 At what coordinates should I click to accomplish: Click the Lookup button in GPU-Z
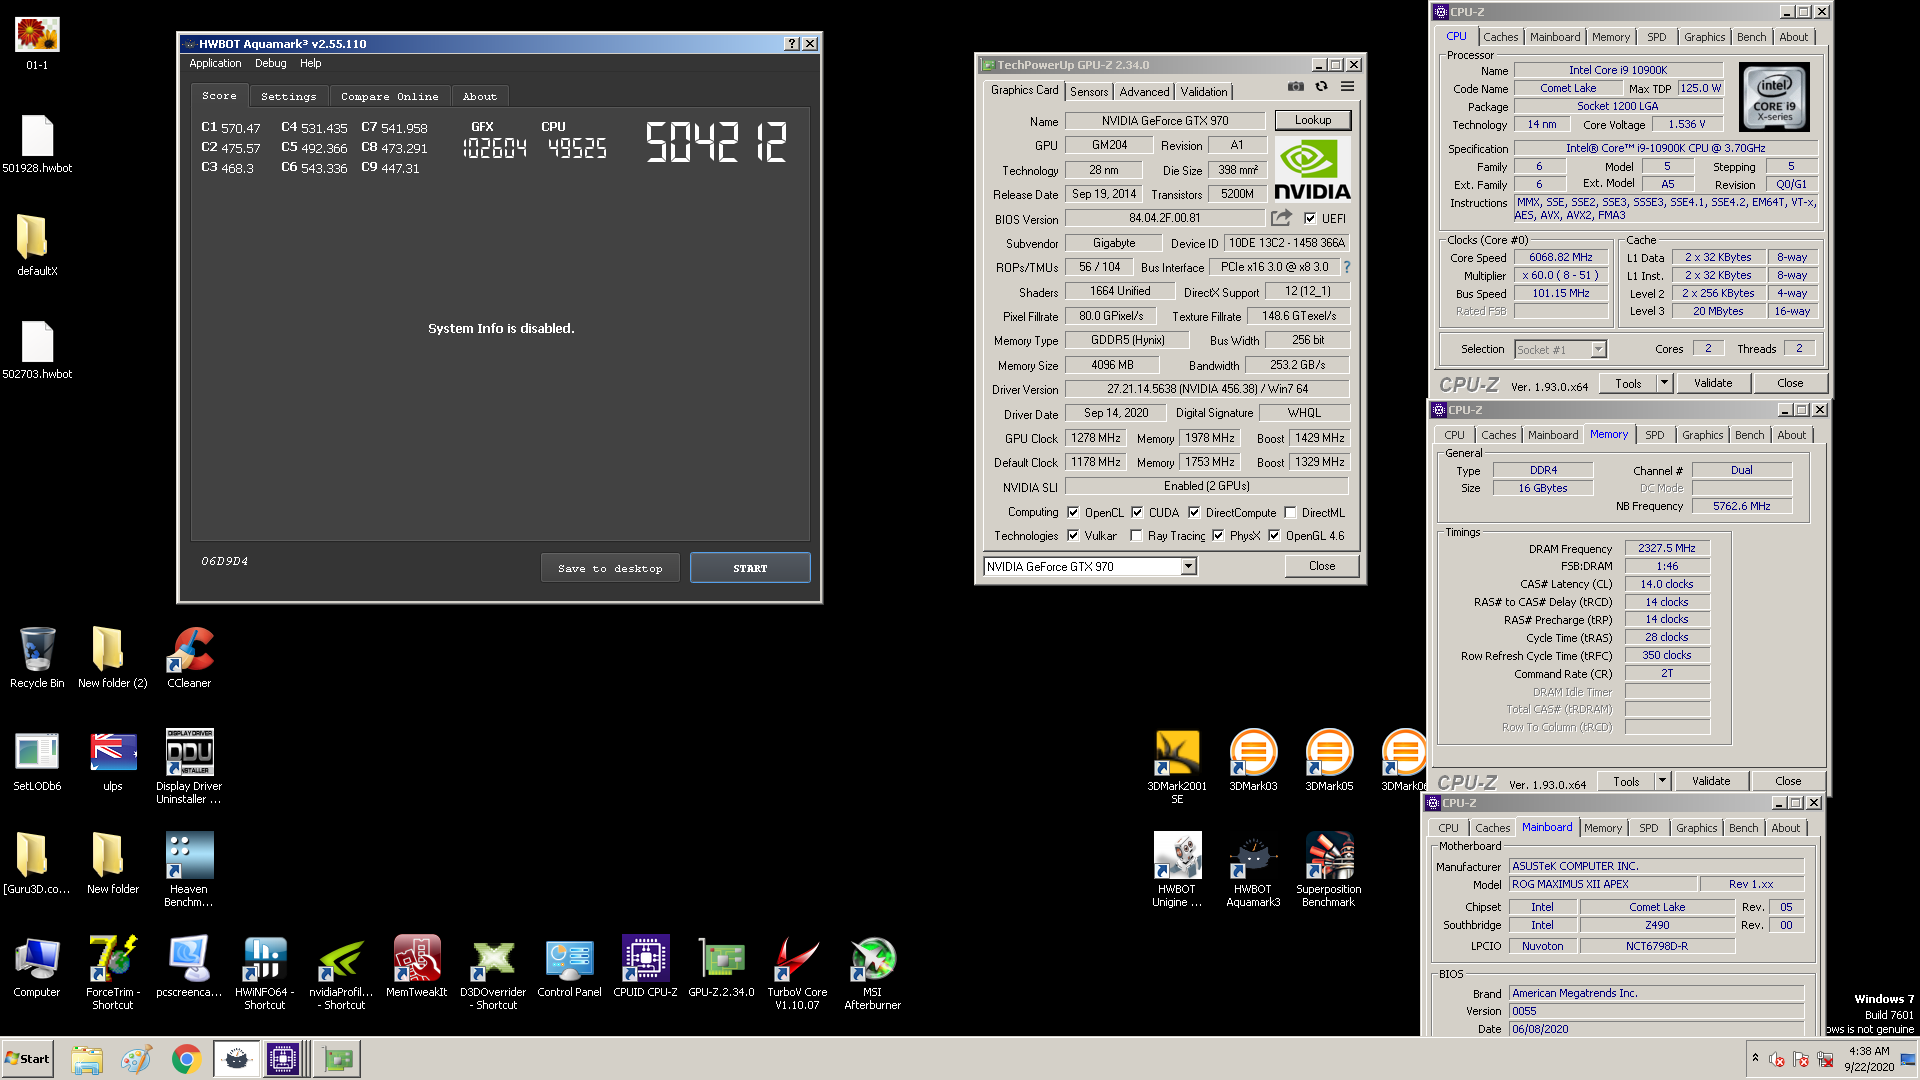pyautogui.click(x=1313, y=120)
